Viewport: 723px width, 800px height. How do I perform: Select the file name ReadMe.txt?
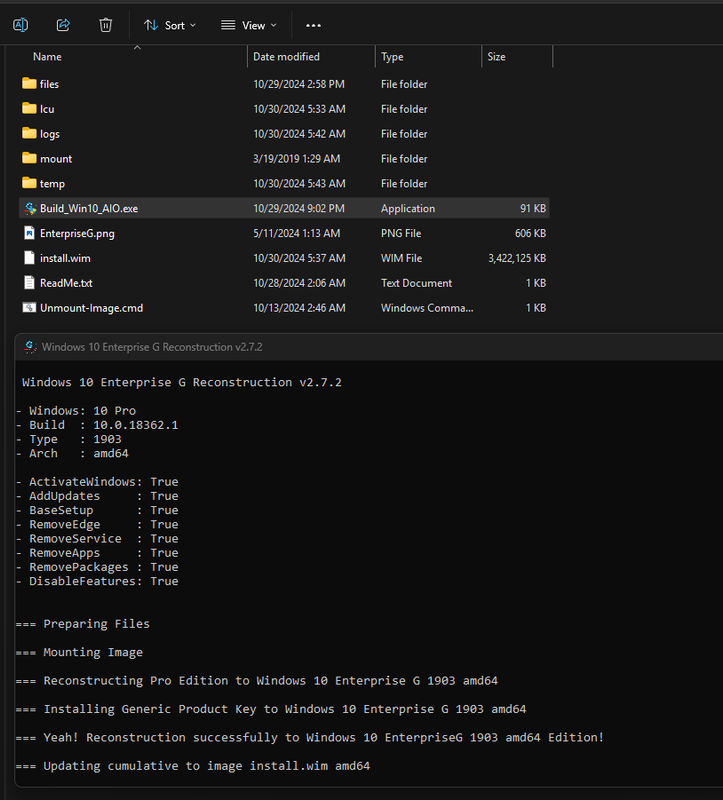point(66,283)
